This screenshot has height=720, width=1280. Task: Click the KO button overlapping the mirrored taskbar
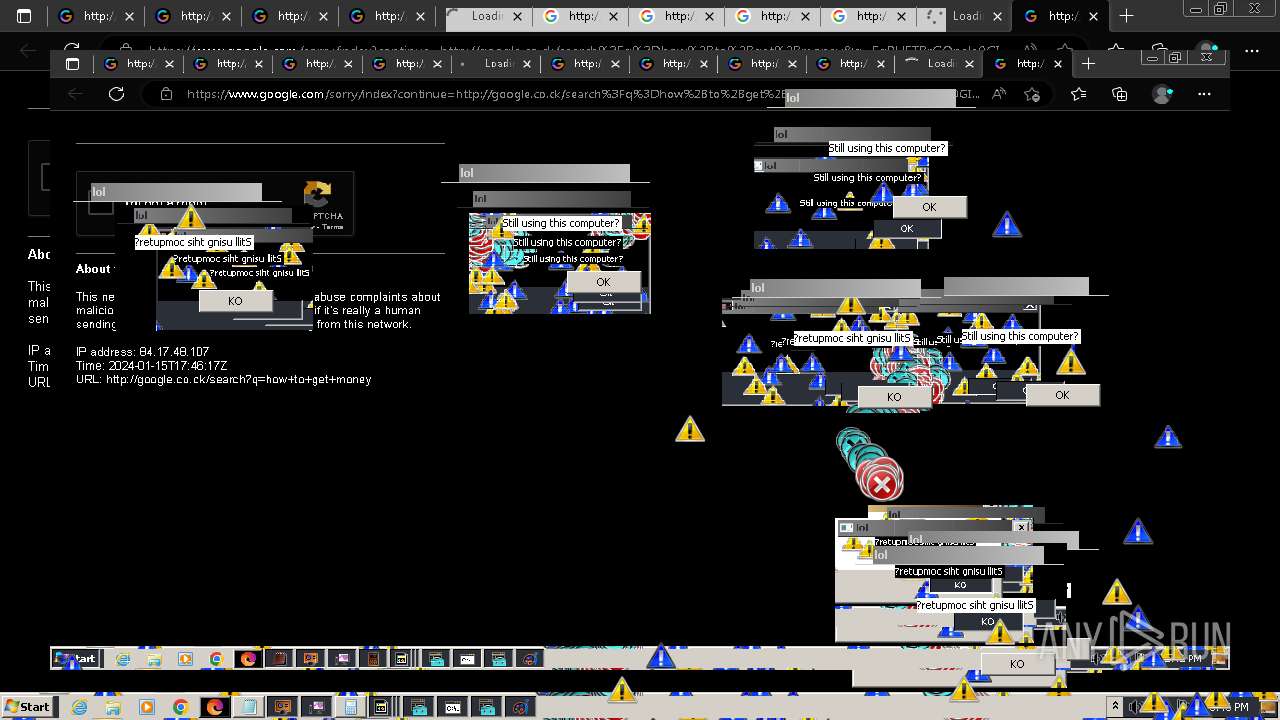tap(1017, 664)
